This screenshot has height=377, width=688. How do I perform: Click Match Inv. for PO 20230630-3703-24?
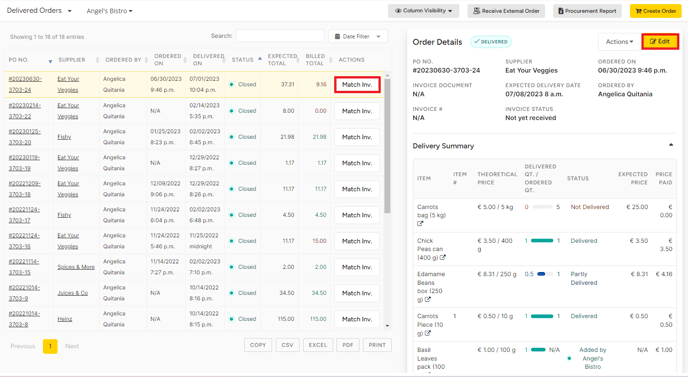357,84
